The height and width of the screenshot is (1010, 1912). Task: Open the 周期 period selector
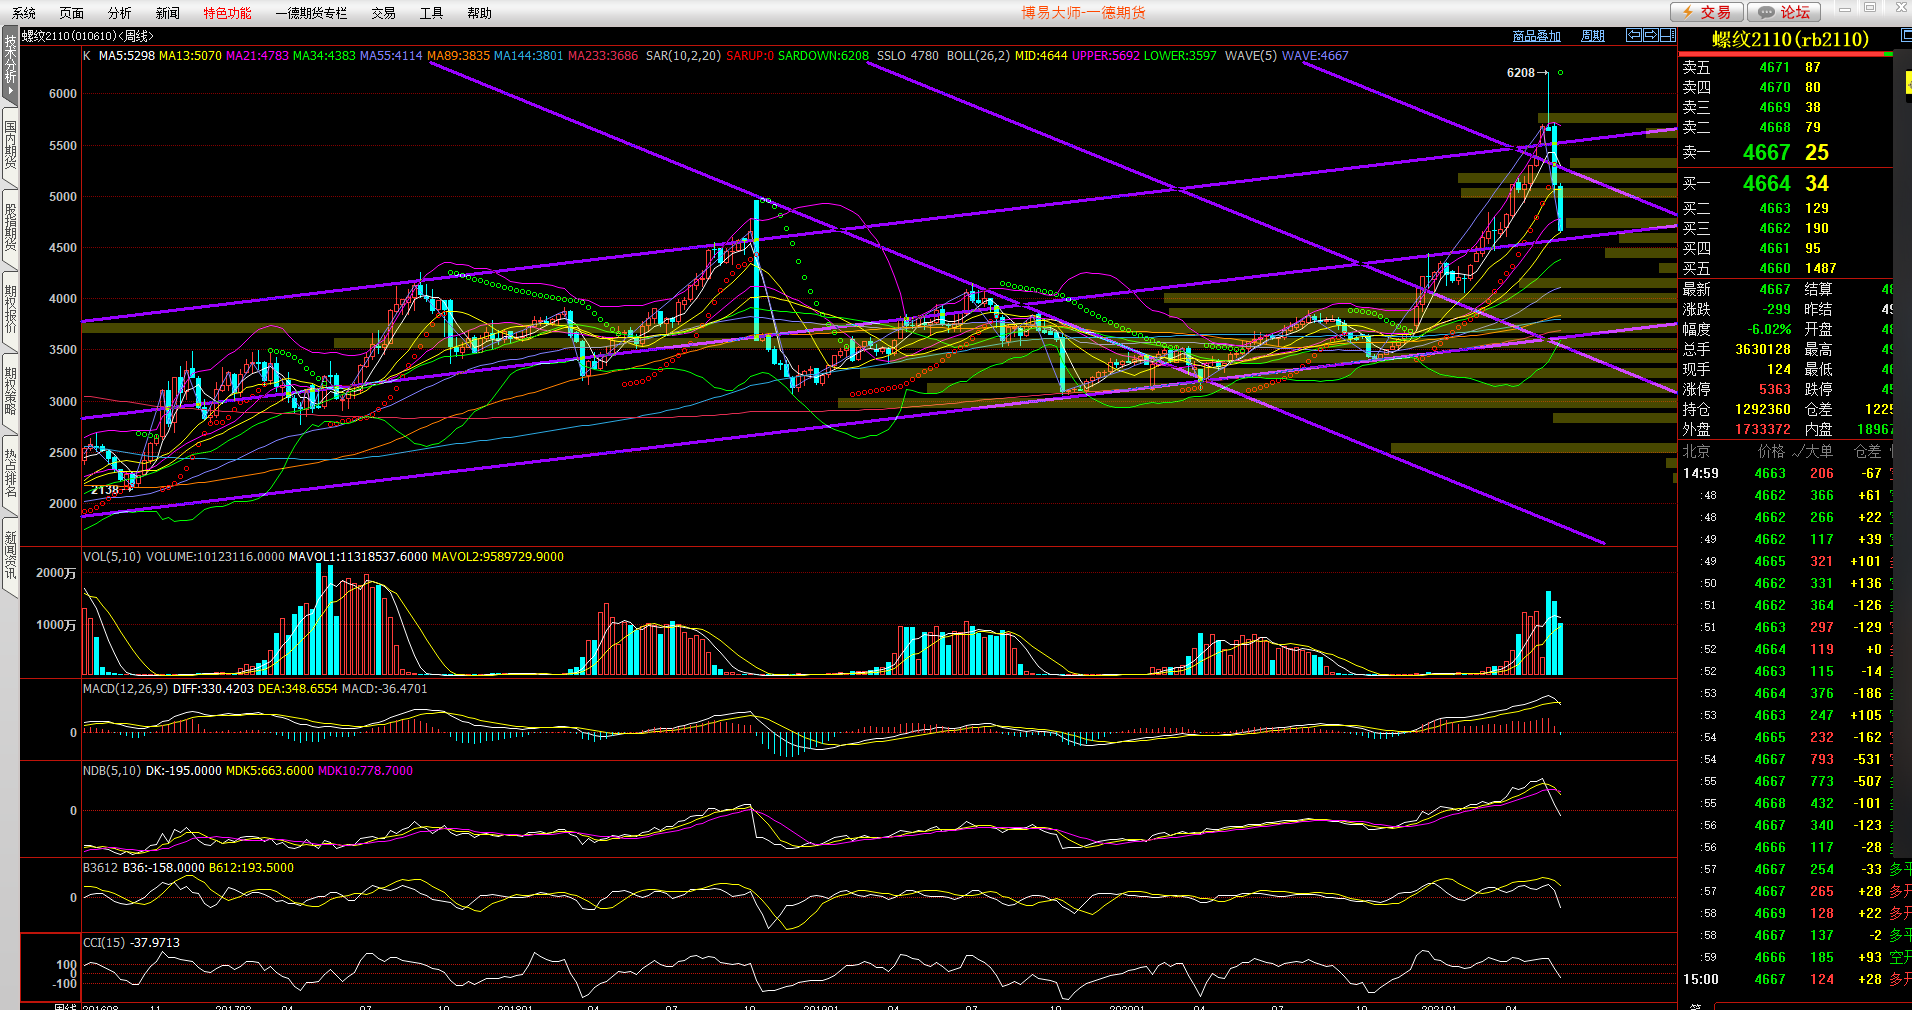pos(1592,36)
